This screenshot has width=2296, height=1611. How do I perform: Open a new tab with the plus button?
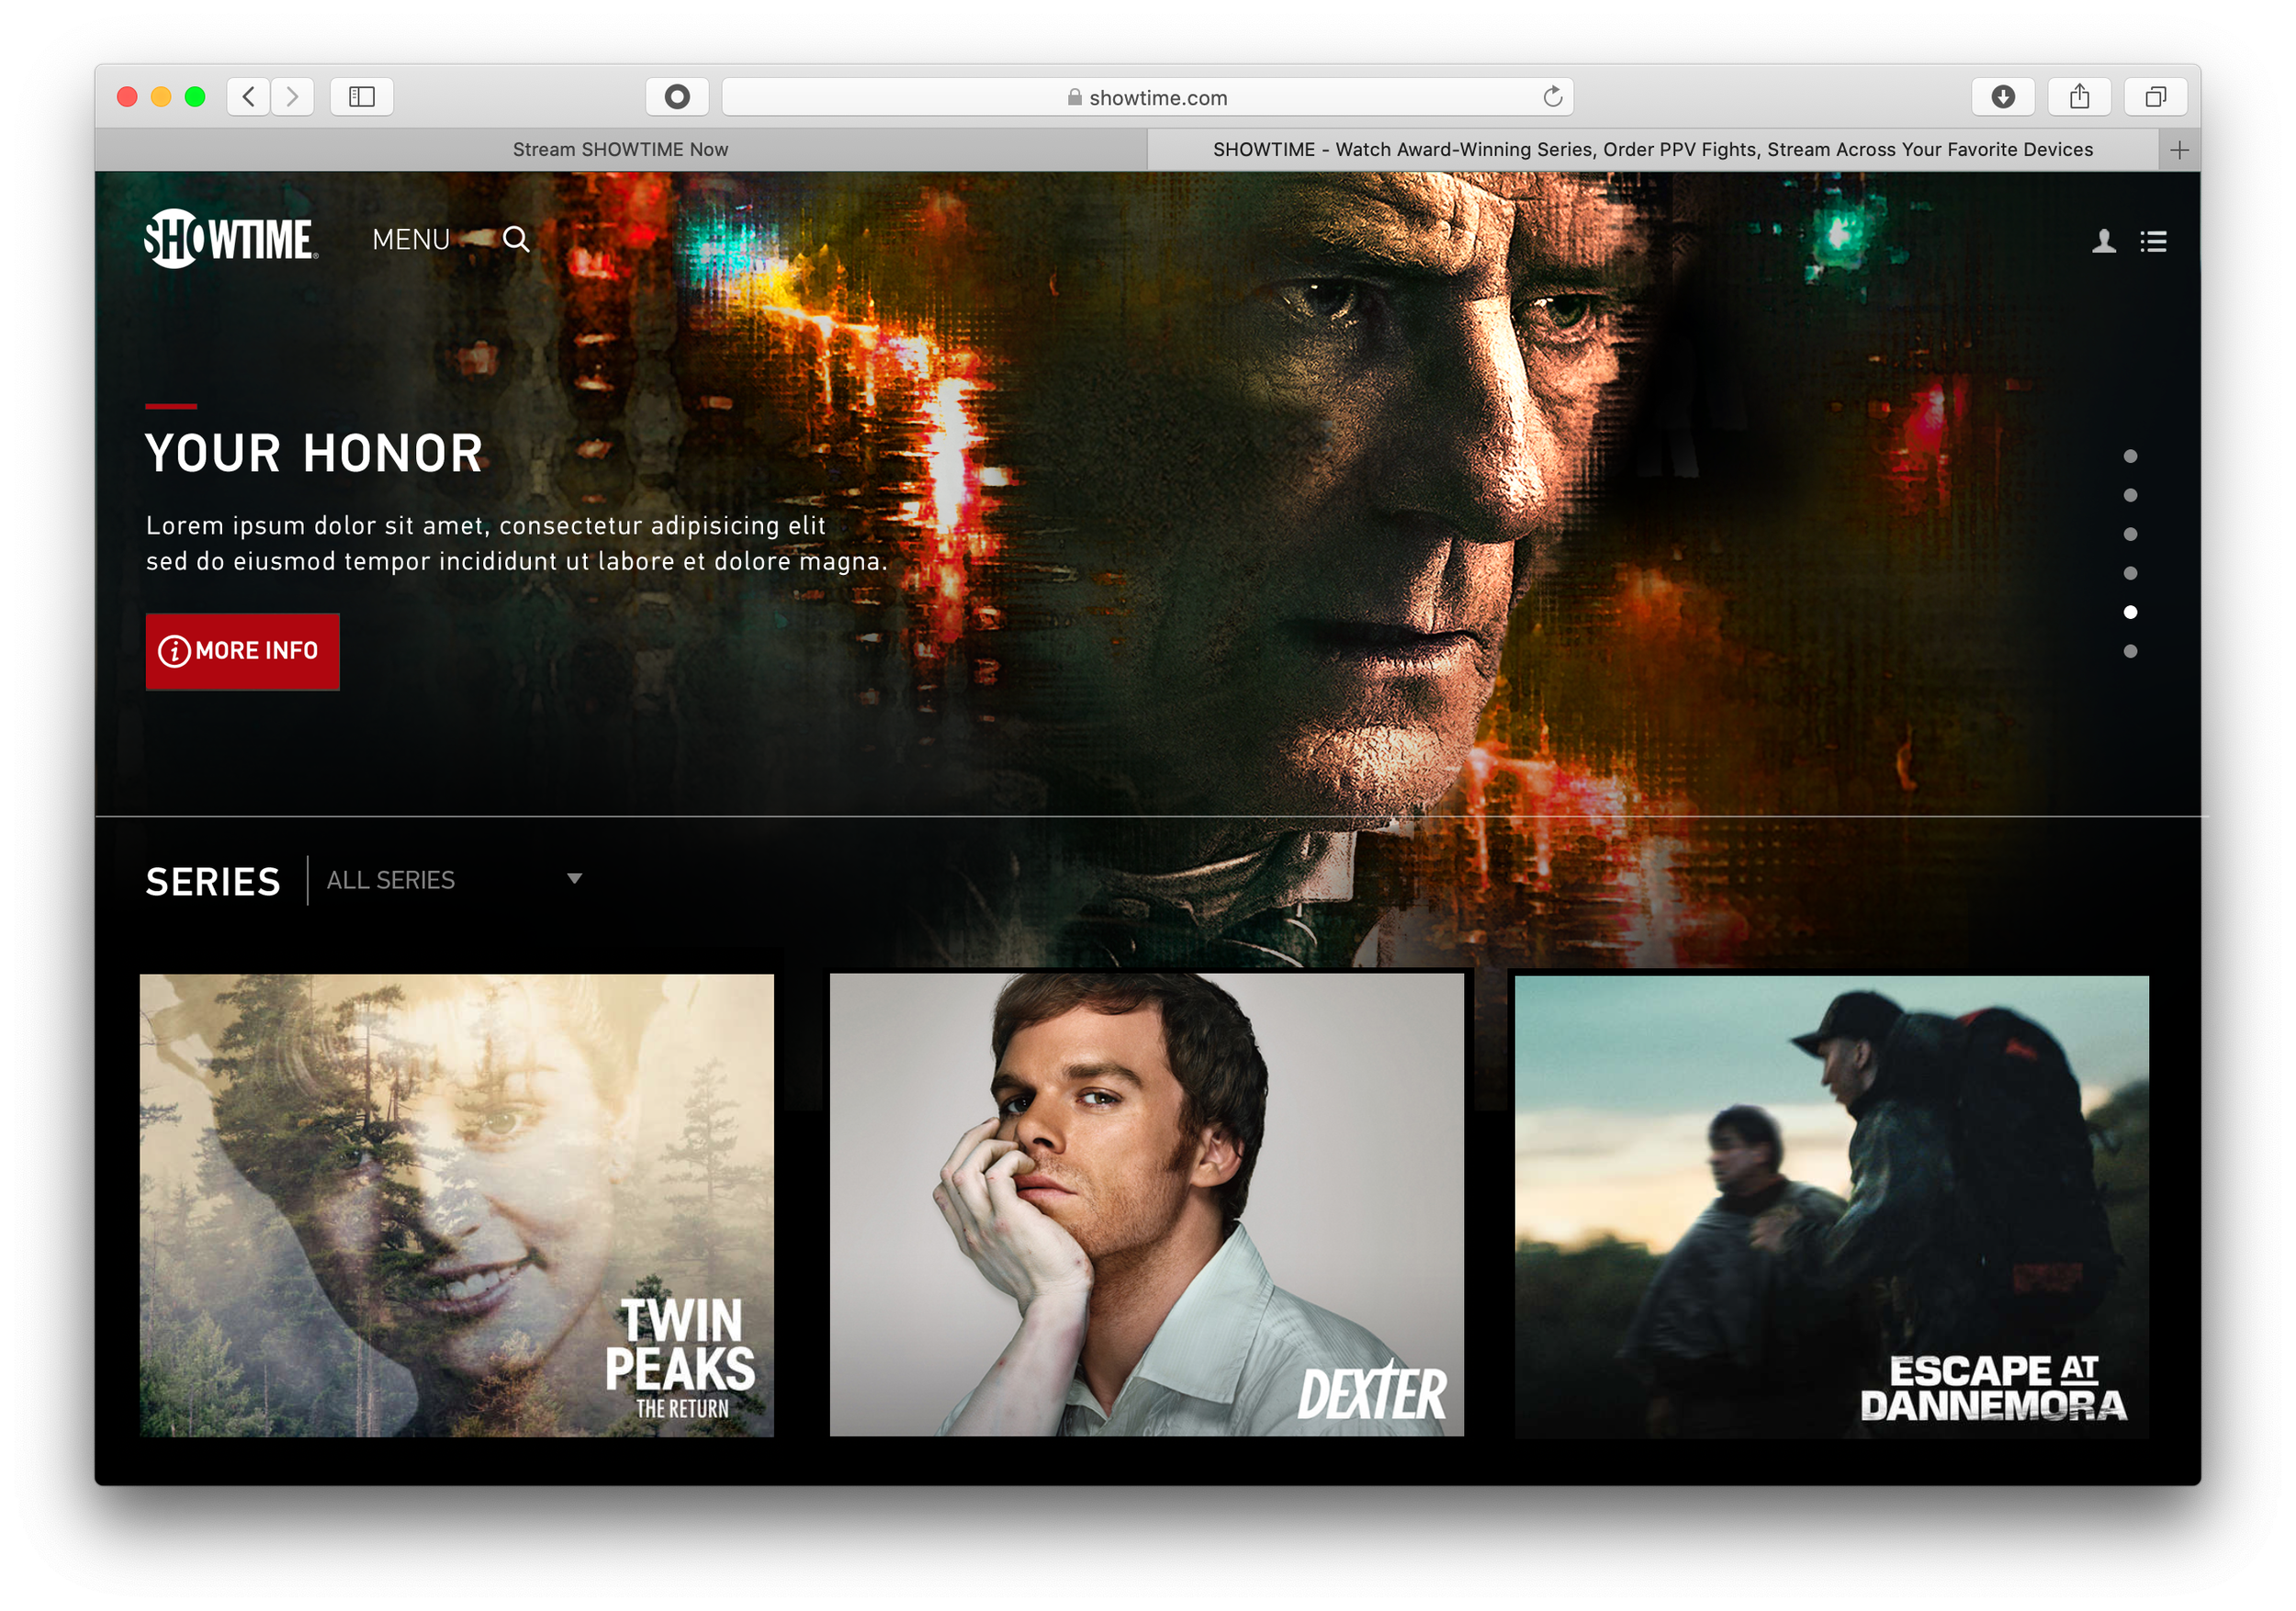coord(2178,148)
